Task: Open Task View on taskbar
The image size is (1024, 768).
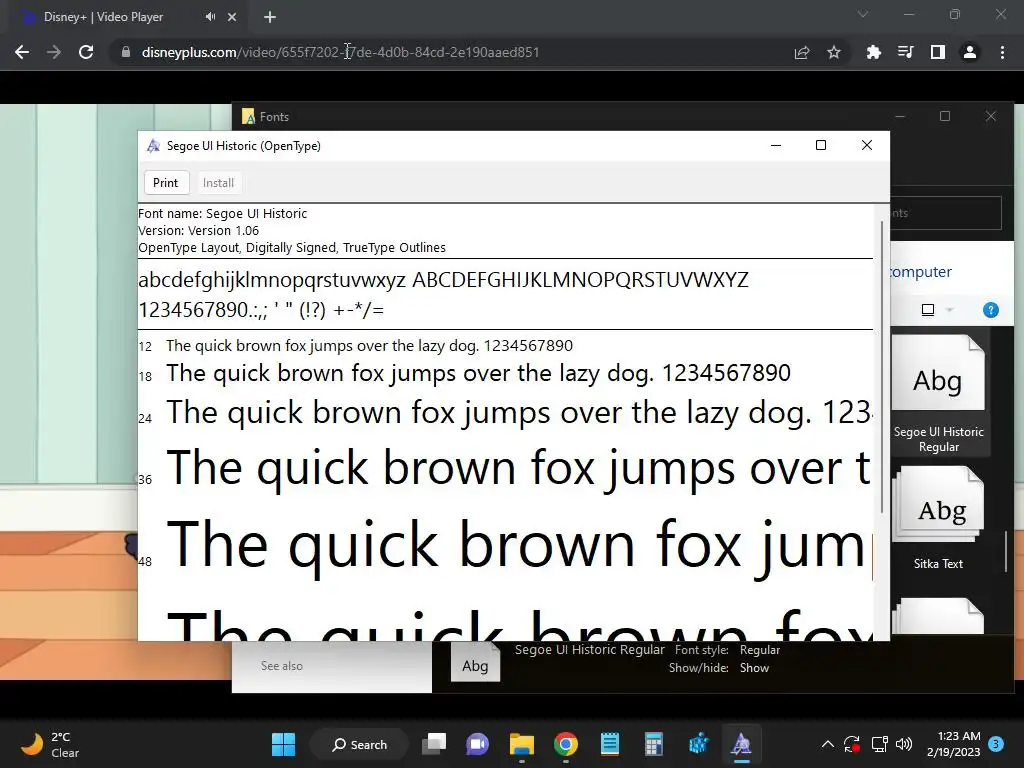Action: point(434,744)
